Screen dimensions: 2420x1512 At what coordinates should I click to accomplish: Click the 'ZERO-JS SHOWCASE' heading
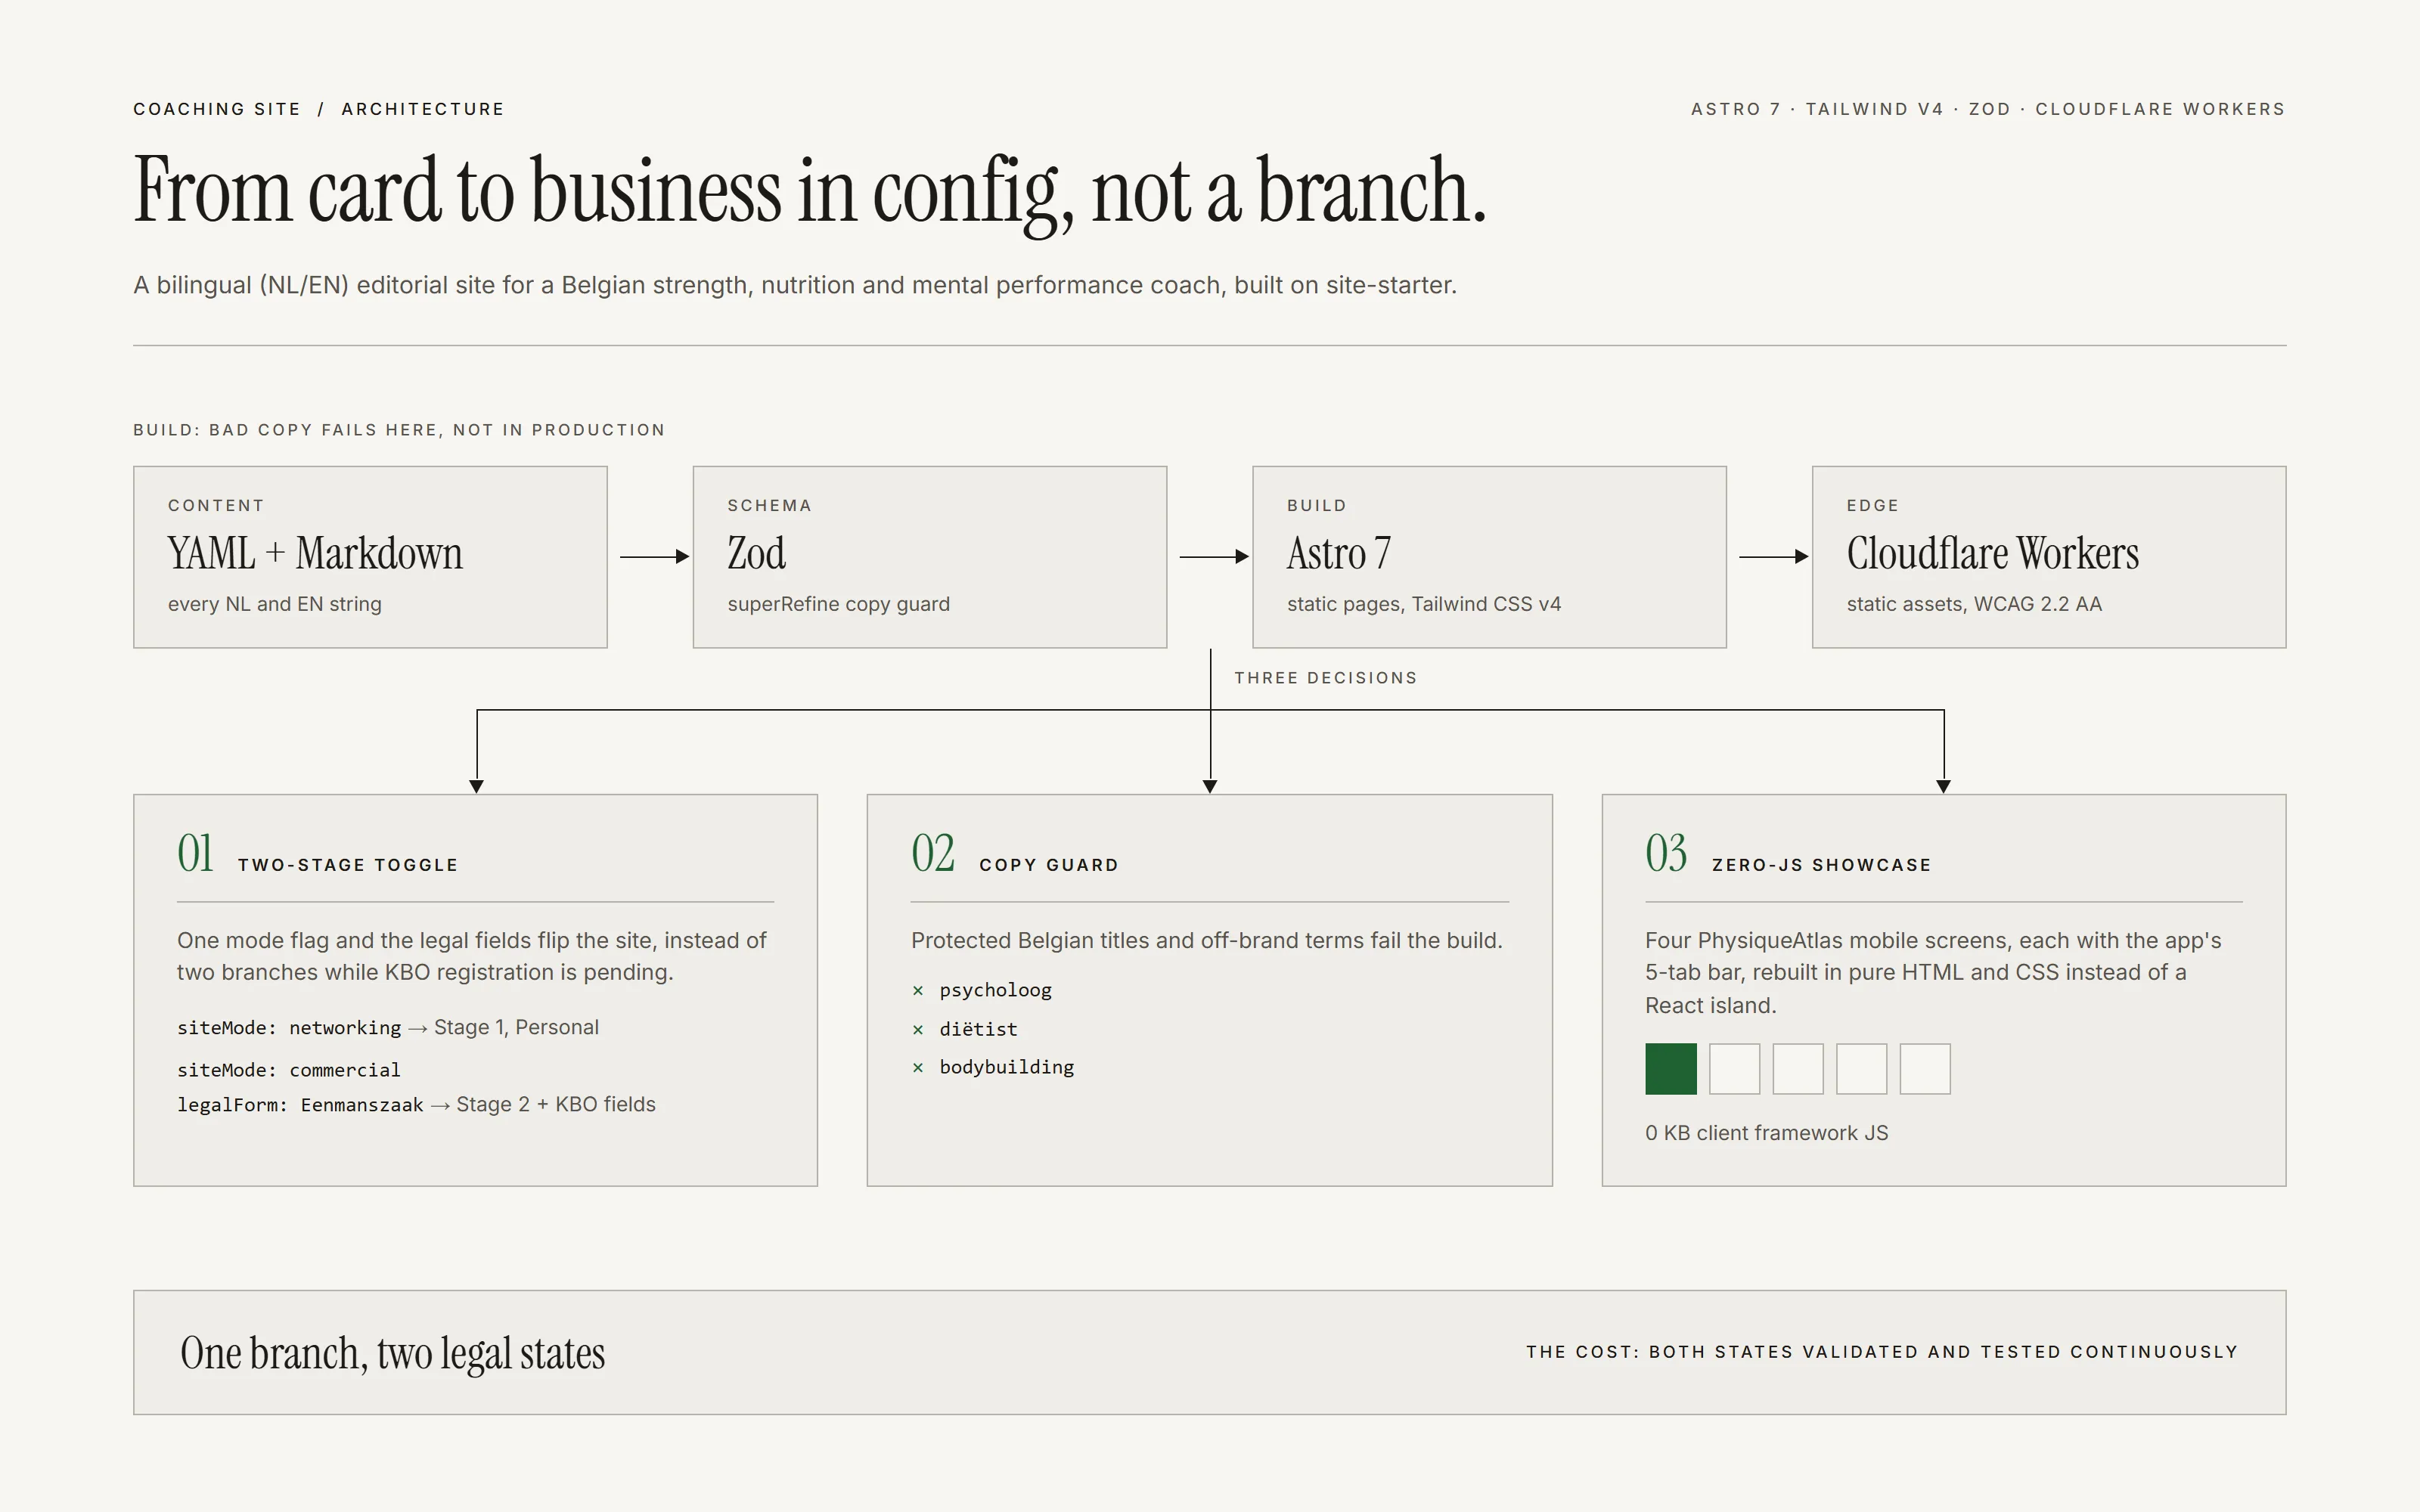click(x=1822, y=865)
